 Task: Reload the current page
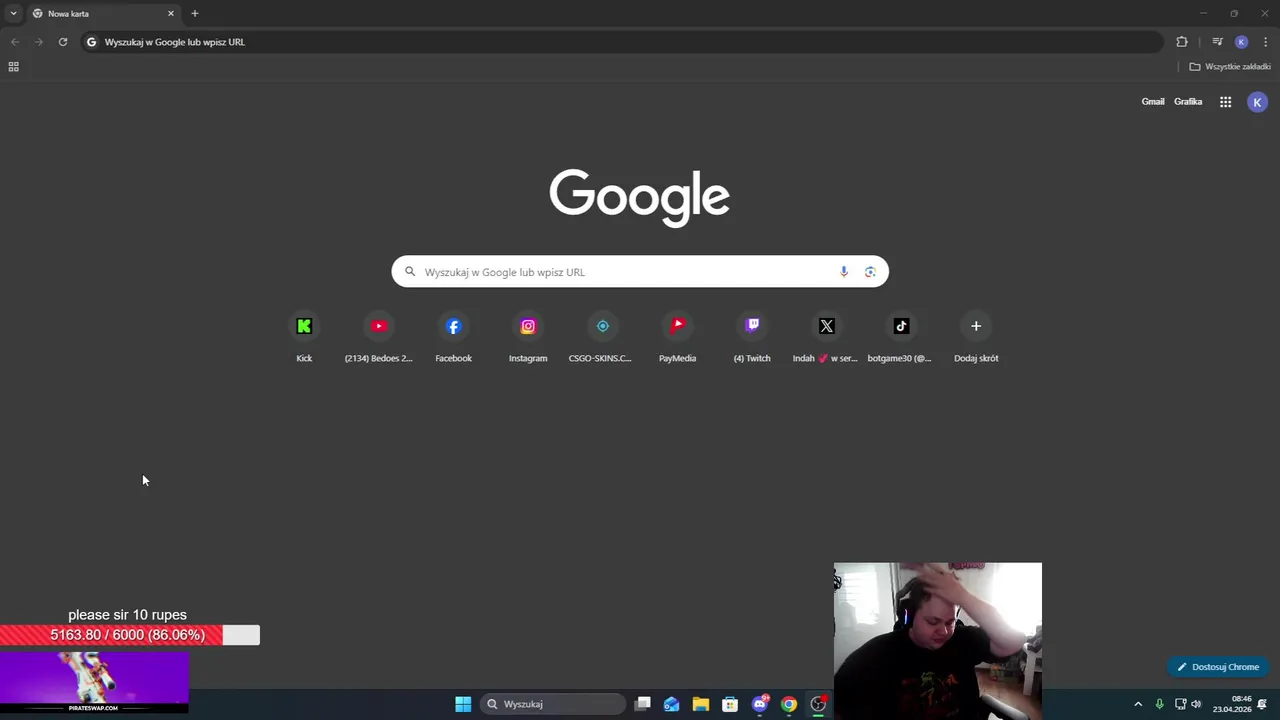(63, 42)
